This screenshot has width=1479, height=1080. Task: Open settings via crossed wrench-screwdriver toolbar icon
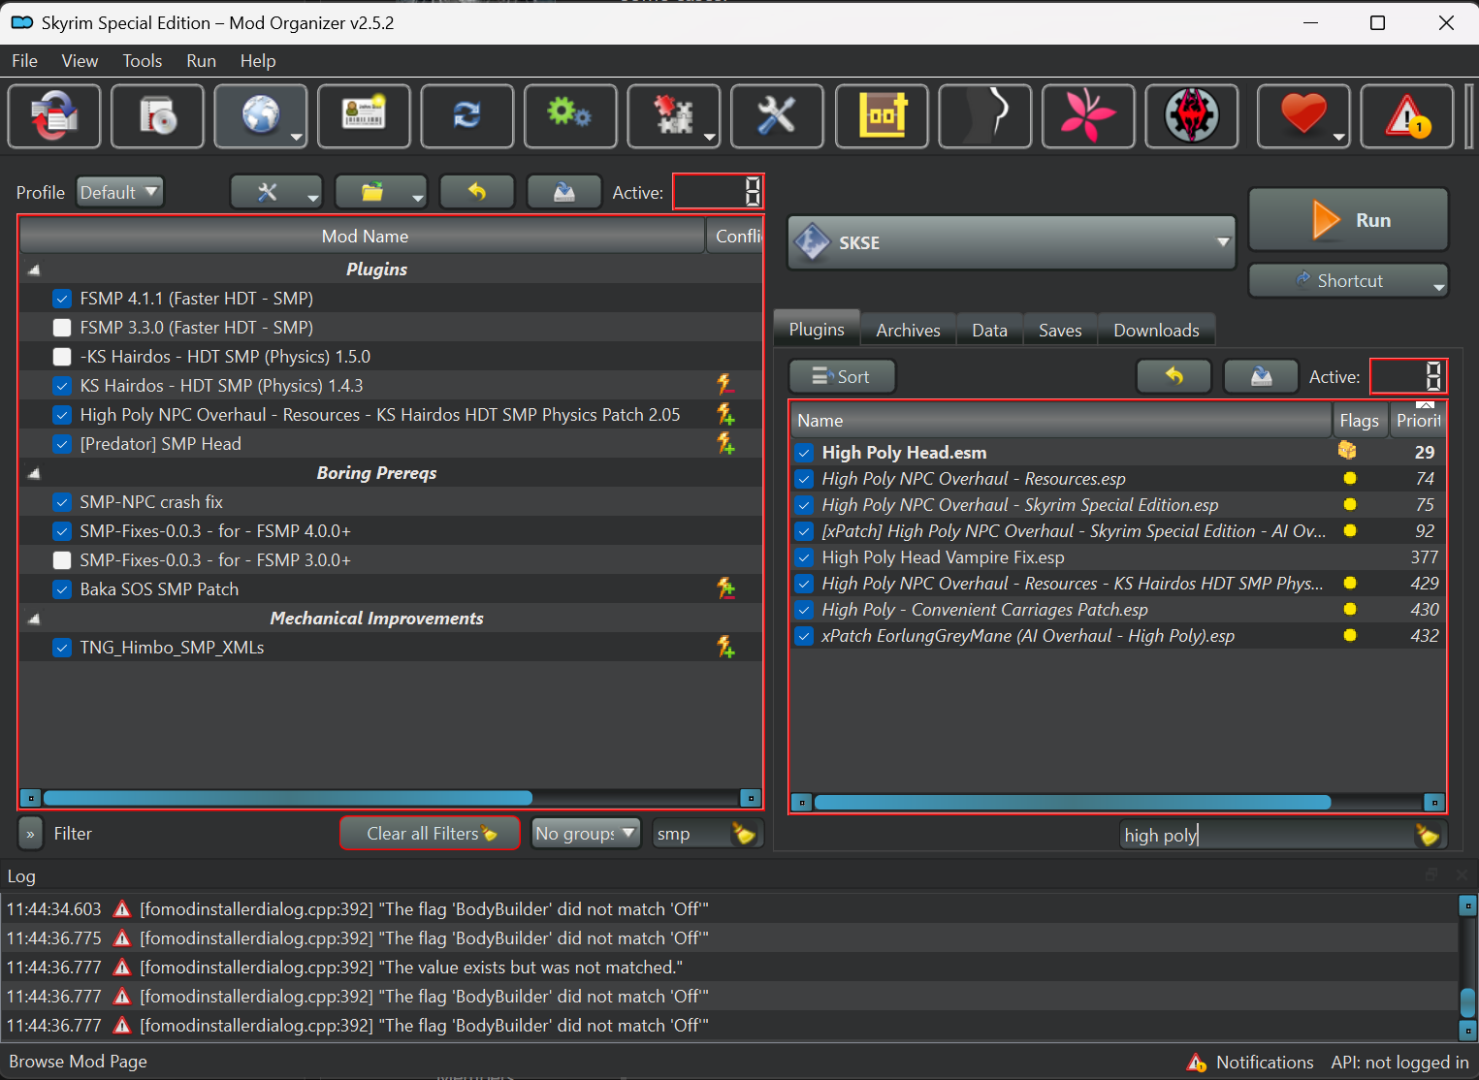point(777,116)
